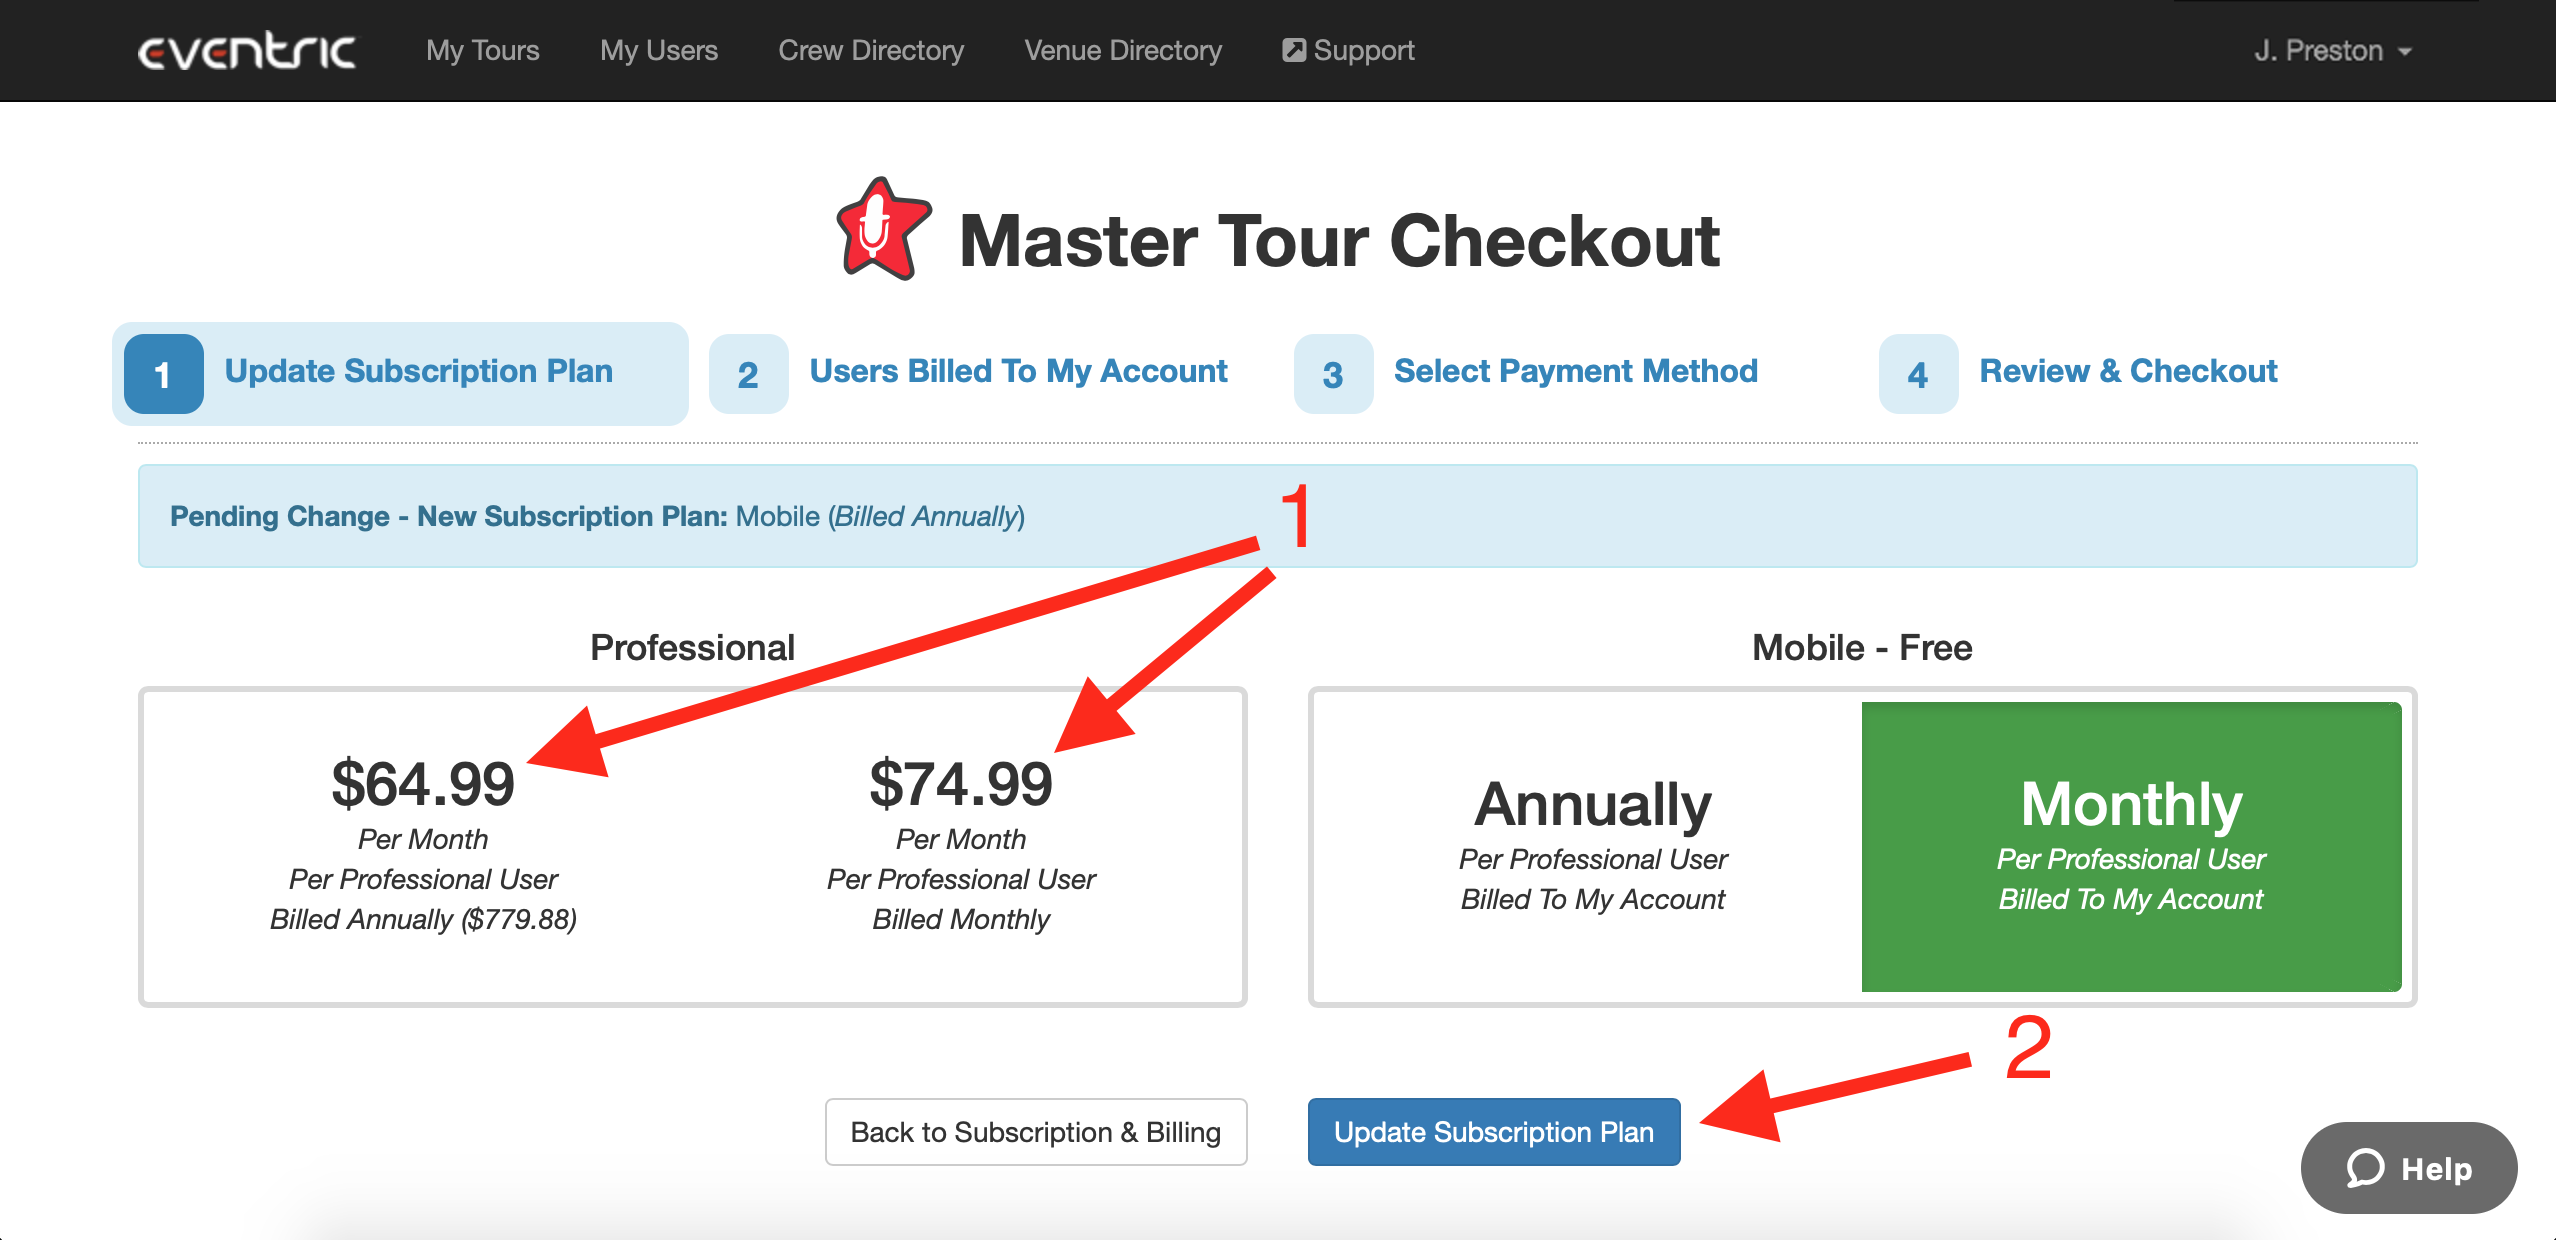2556x1240 pixels.
Task: Click the chat bubble icon in Help
Action: pyautogui.click(x=2365, y=1167)
